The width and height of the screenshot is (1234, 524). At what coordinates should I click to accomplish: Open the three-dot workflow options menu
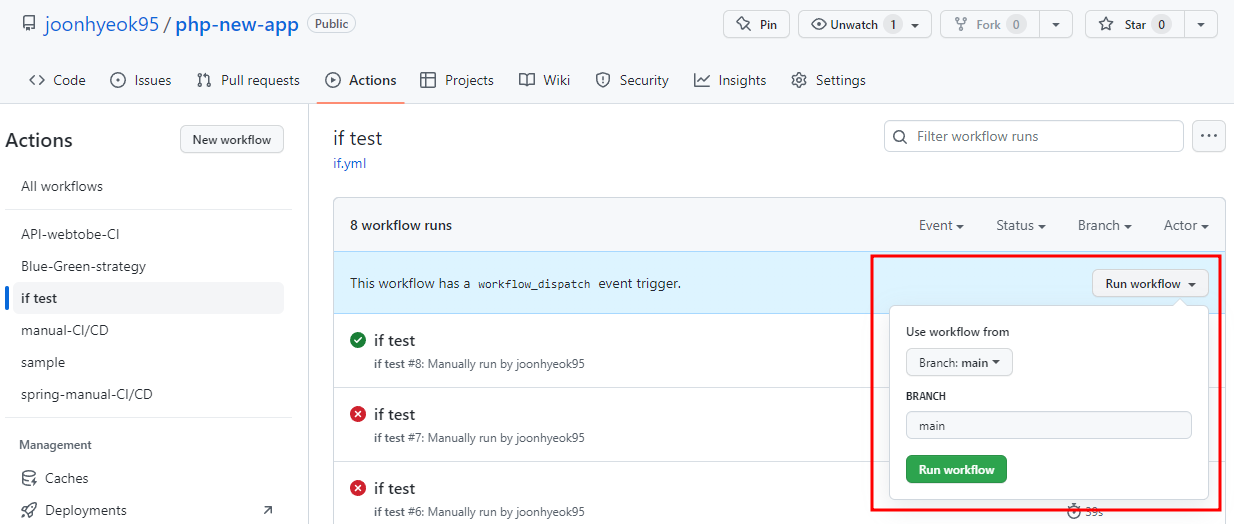point(1209,136)
